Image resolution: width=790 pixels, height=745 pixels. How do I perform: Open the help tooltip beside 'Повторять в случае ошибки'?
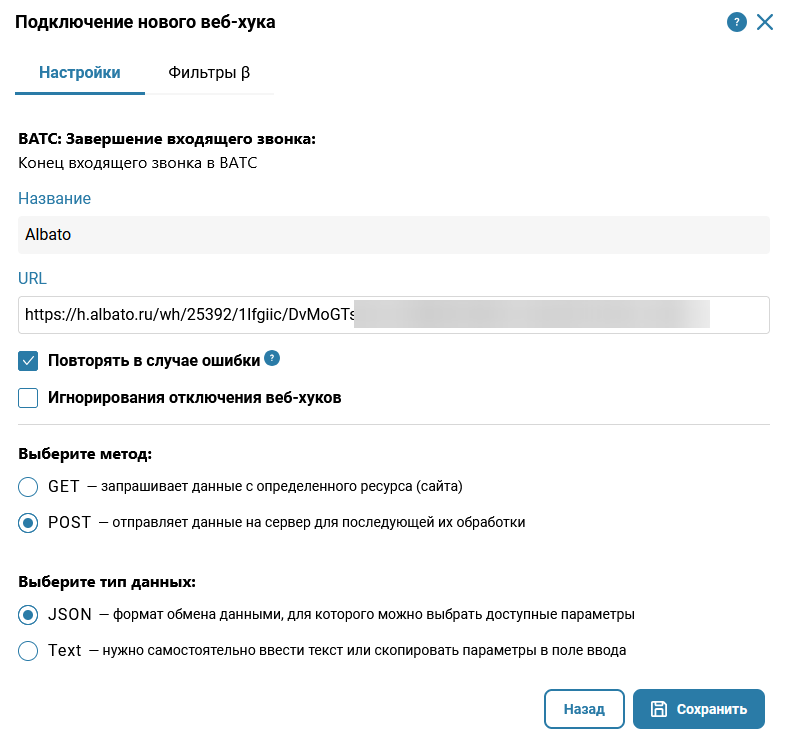(272, 358)
